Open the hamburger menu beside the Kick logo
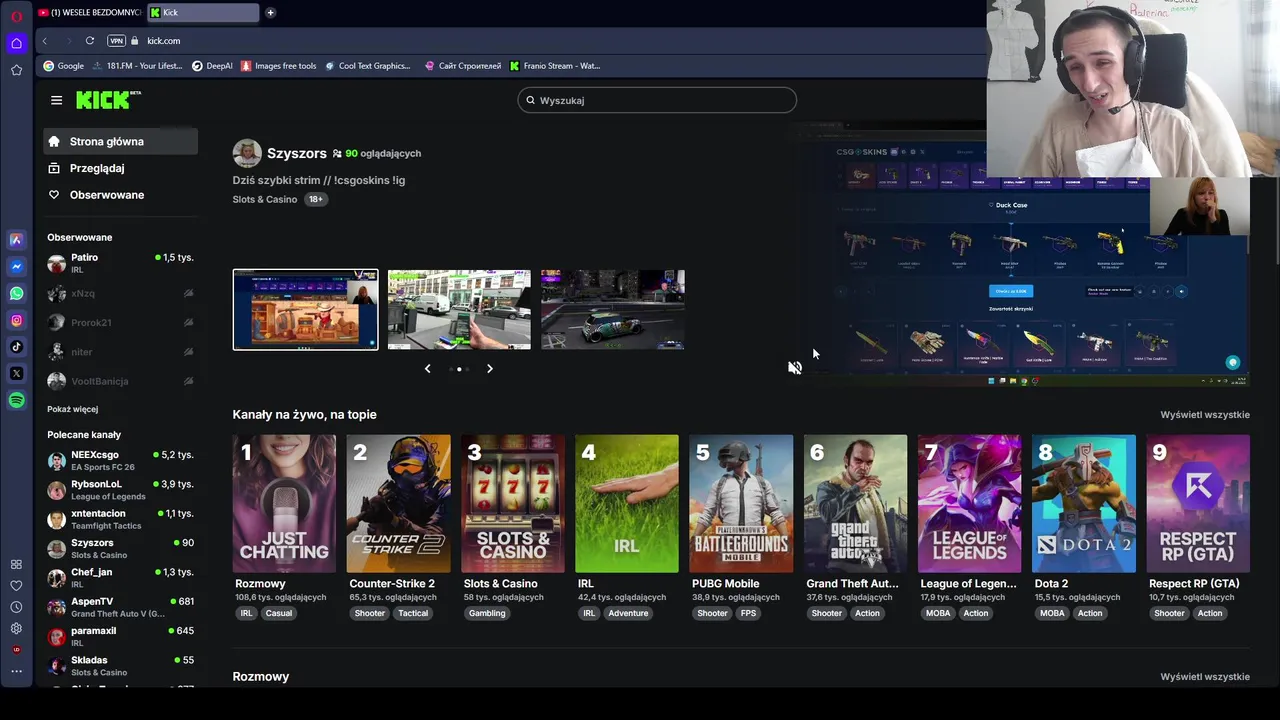This screenshot has width=1280, height=720. click(x=56, y=100)
